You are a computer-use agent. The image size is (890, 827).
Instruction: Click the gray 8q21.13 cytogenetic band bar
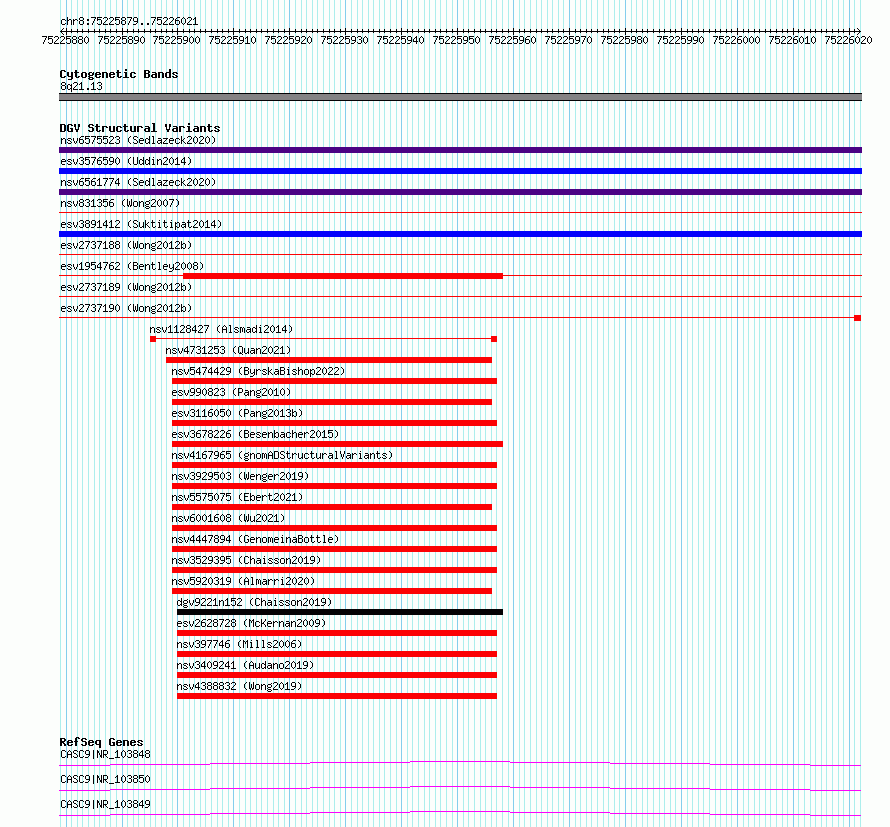[x=460, y=97]
